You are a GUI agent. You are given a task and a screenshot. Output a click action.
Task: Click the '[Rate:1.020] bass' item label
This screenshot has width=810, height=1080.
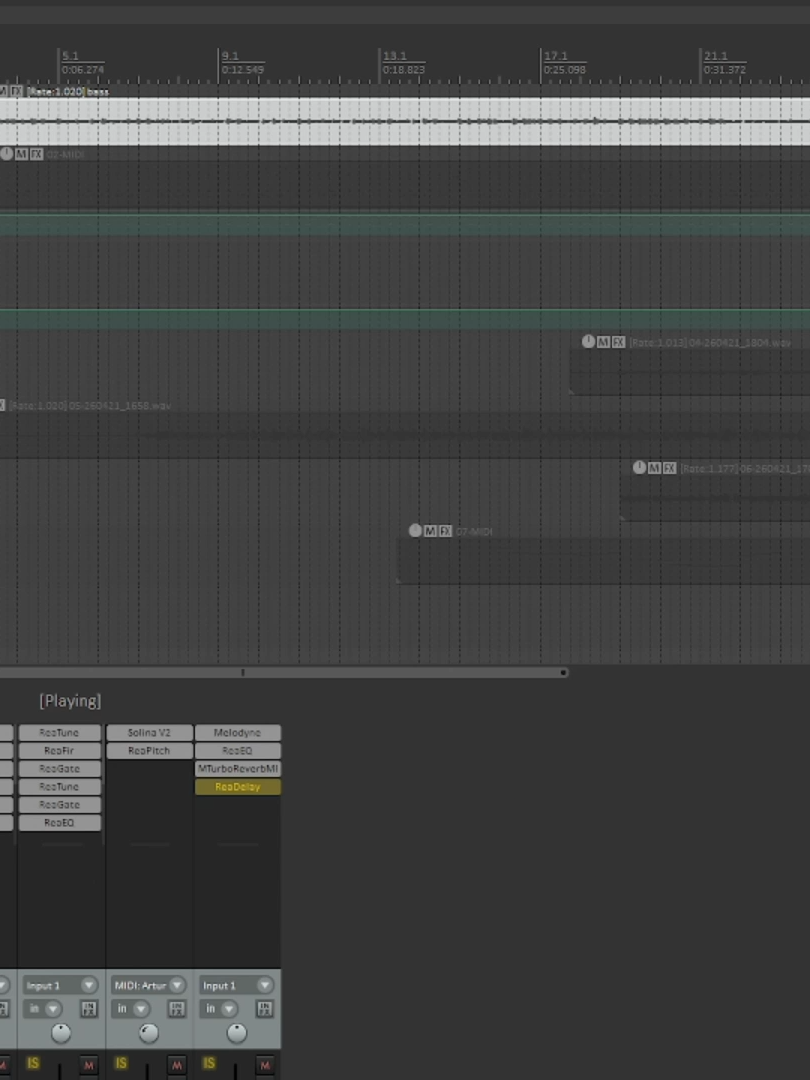pyautogui.click(x=68, y=91)
